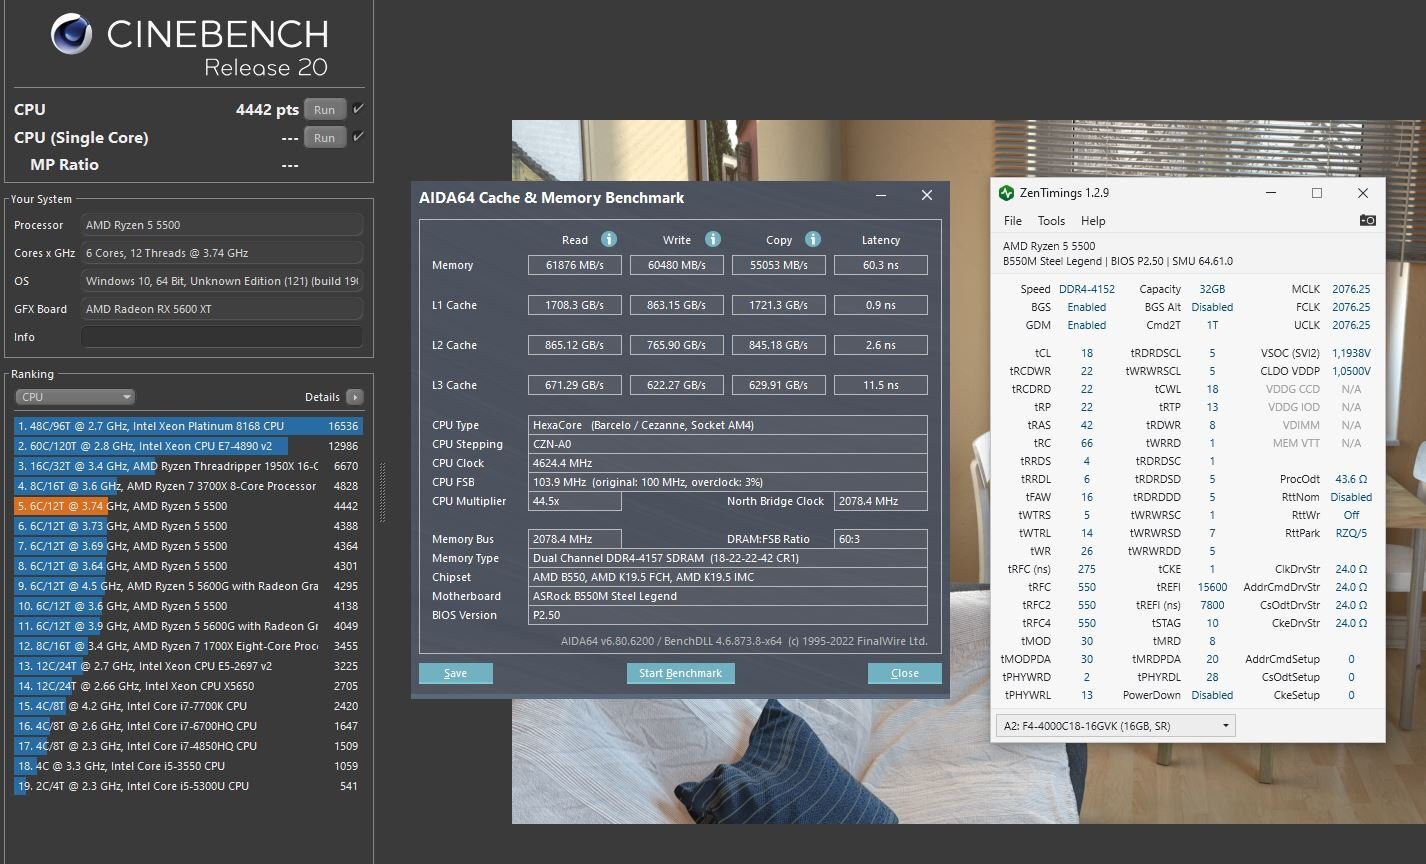Select ranking entry Ryzen 7 1700X Eight-Core
The width and height of the screenshot is (1426, 864).
[x=188, y=646]
